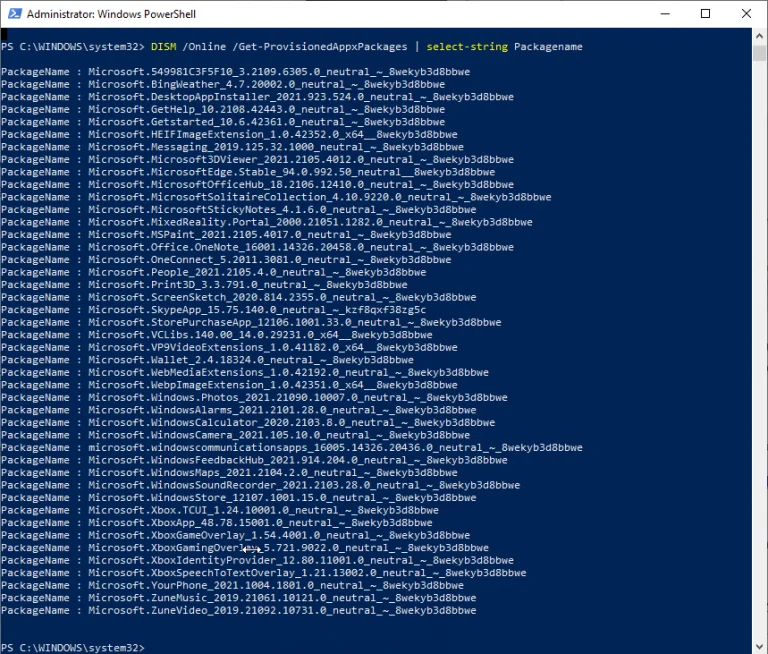Click the Microsoft.XboxGameOverlay package line
Screen dimensions: 768x654
pos(235,535)
